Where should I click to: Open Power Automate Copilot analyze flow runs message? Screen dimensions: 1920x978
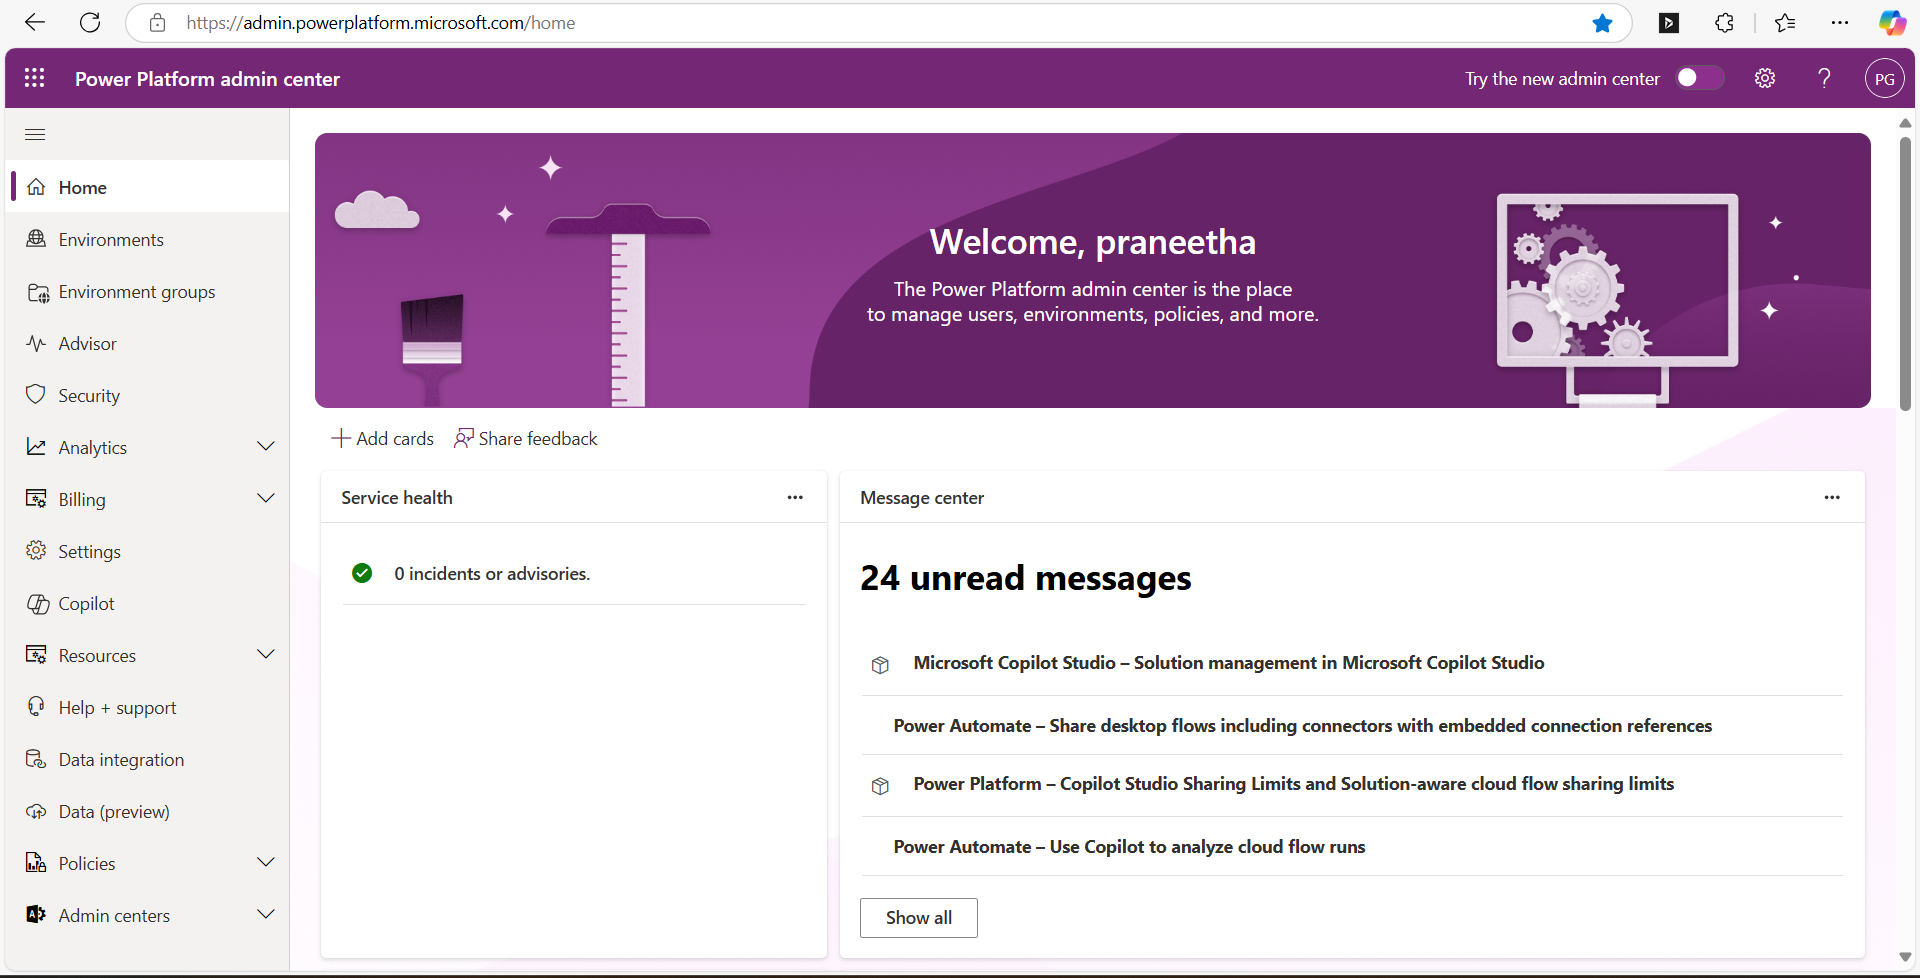pyautogui.click(x=1129, y=847)
